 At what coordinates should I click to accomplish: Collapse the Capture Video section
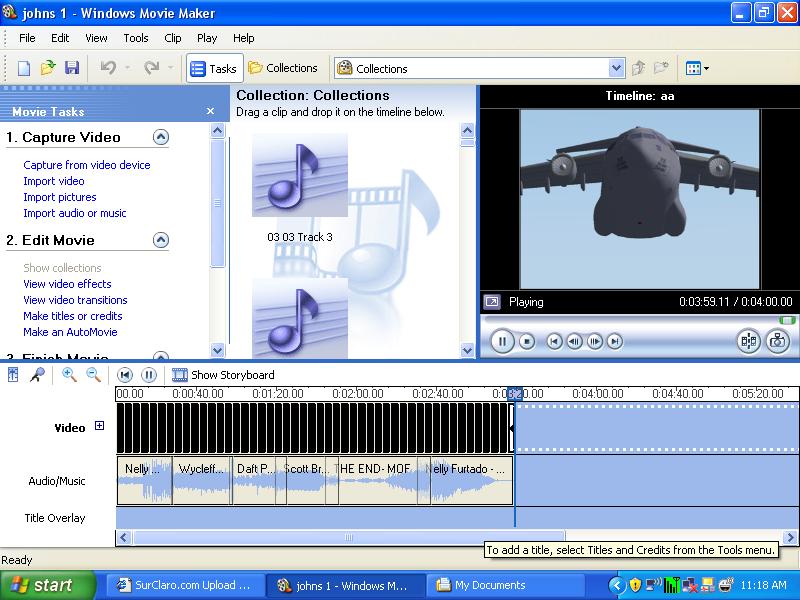pos(161,137)
